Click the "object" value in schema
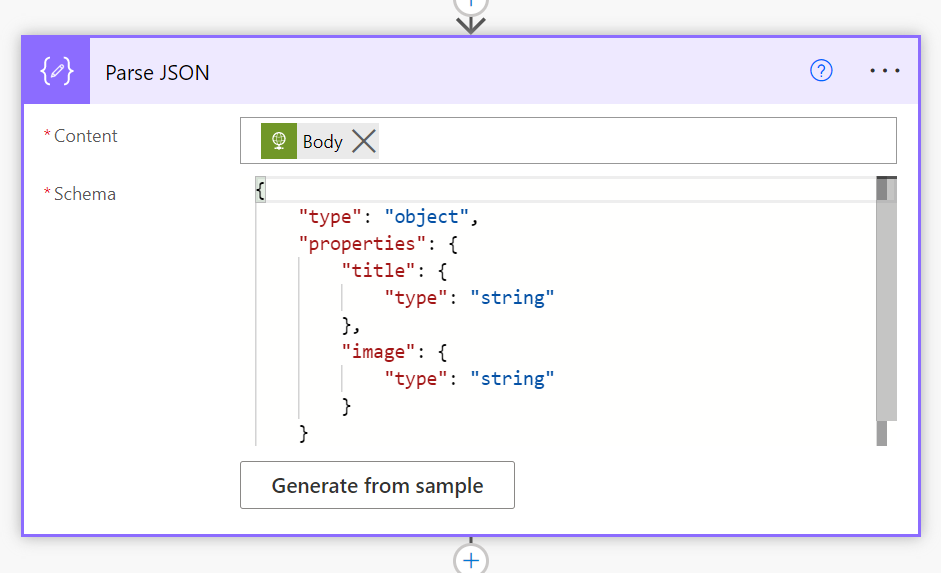Image resolution: width=941 pixels, height=573 pixels. pyautogui.click(x=428, y=217)
